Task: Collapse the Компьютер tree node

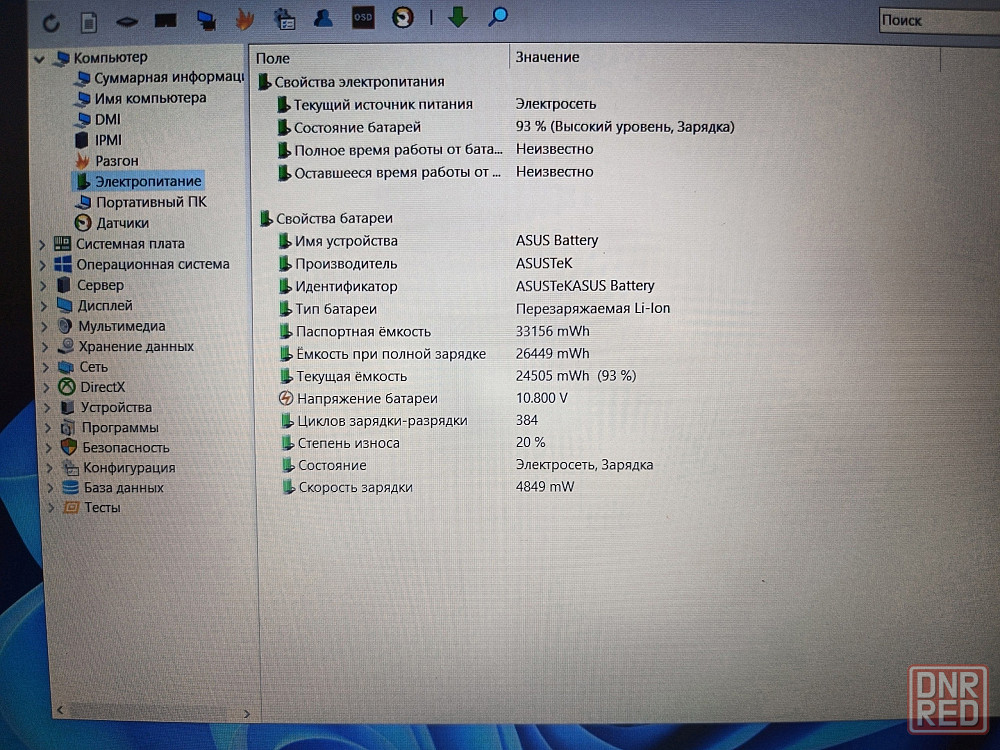Action: 39,59
